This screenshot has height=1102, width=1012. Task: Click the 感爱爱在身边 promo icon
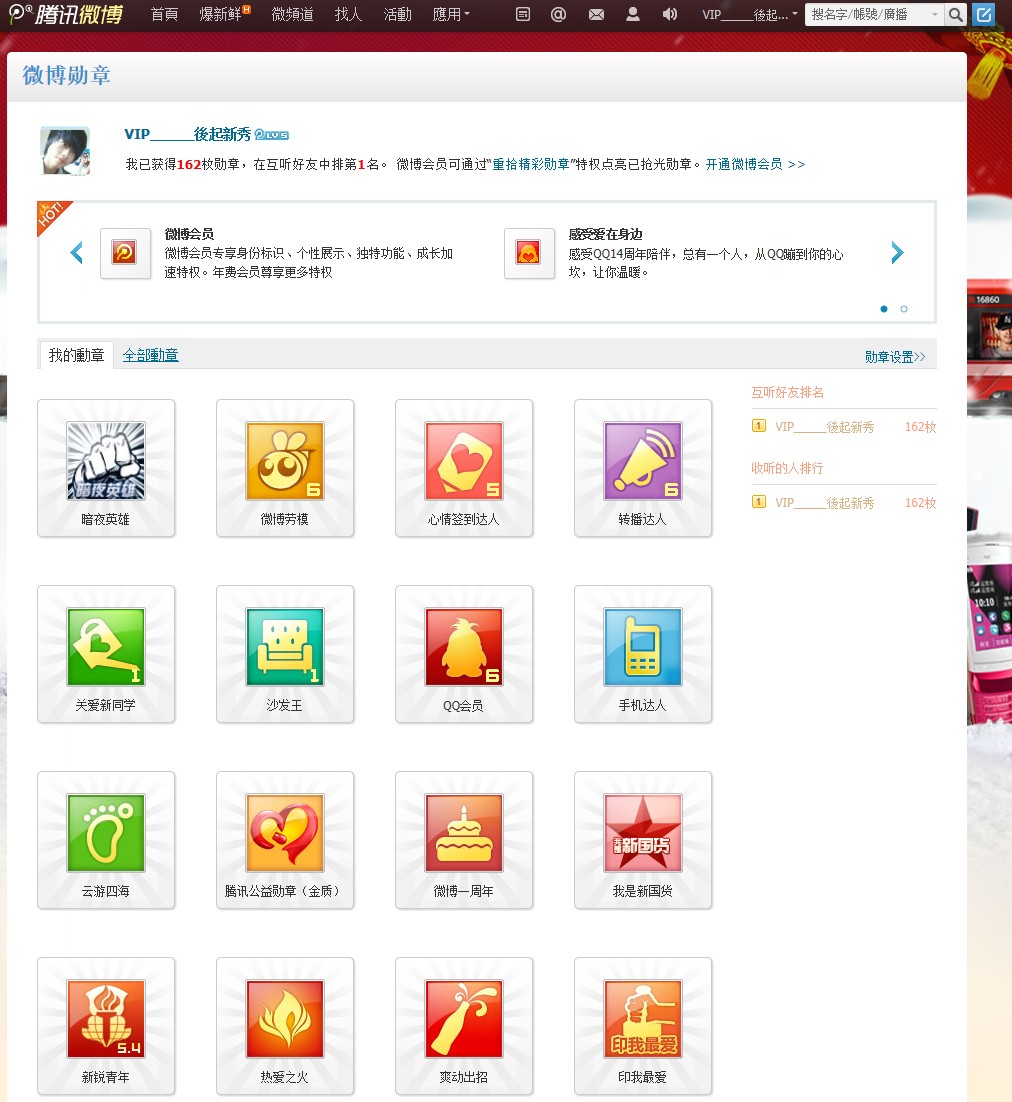click(x=529, y=253)
